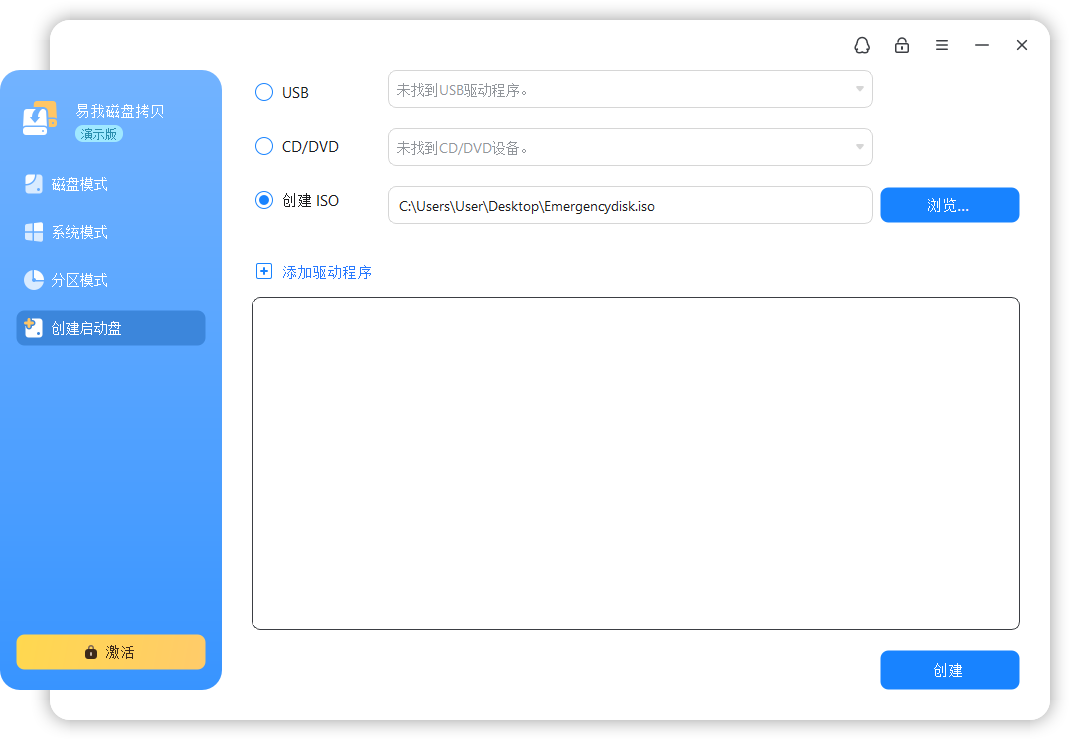This screenshot has width=1070, height=740.
Task: Open the QQ support penguin icon
Action: tap(862, 45)
